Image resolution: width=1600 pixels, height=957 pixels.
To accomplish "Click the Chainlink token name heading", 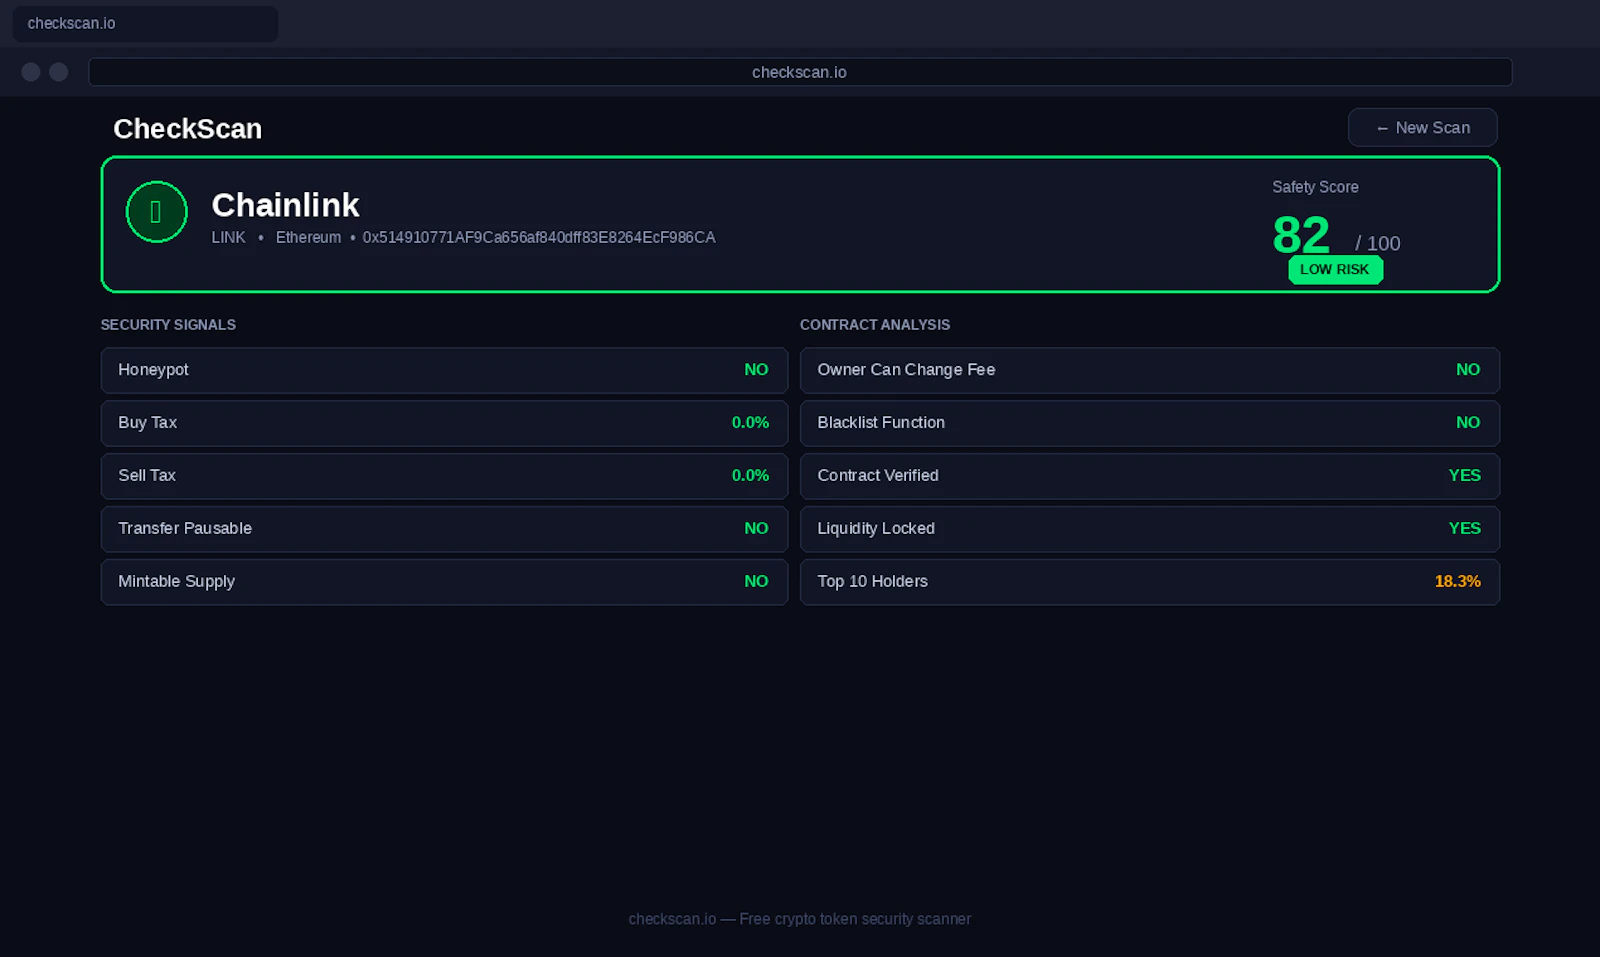I will pos(285,205).
